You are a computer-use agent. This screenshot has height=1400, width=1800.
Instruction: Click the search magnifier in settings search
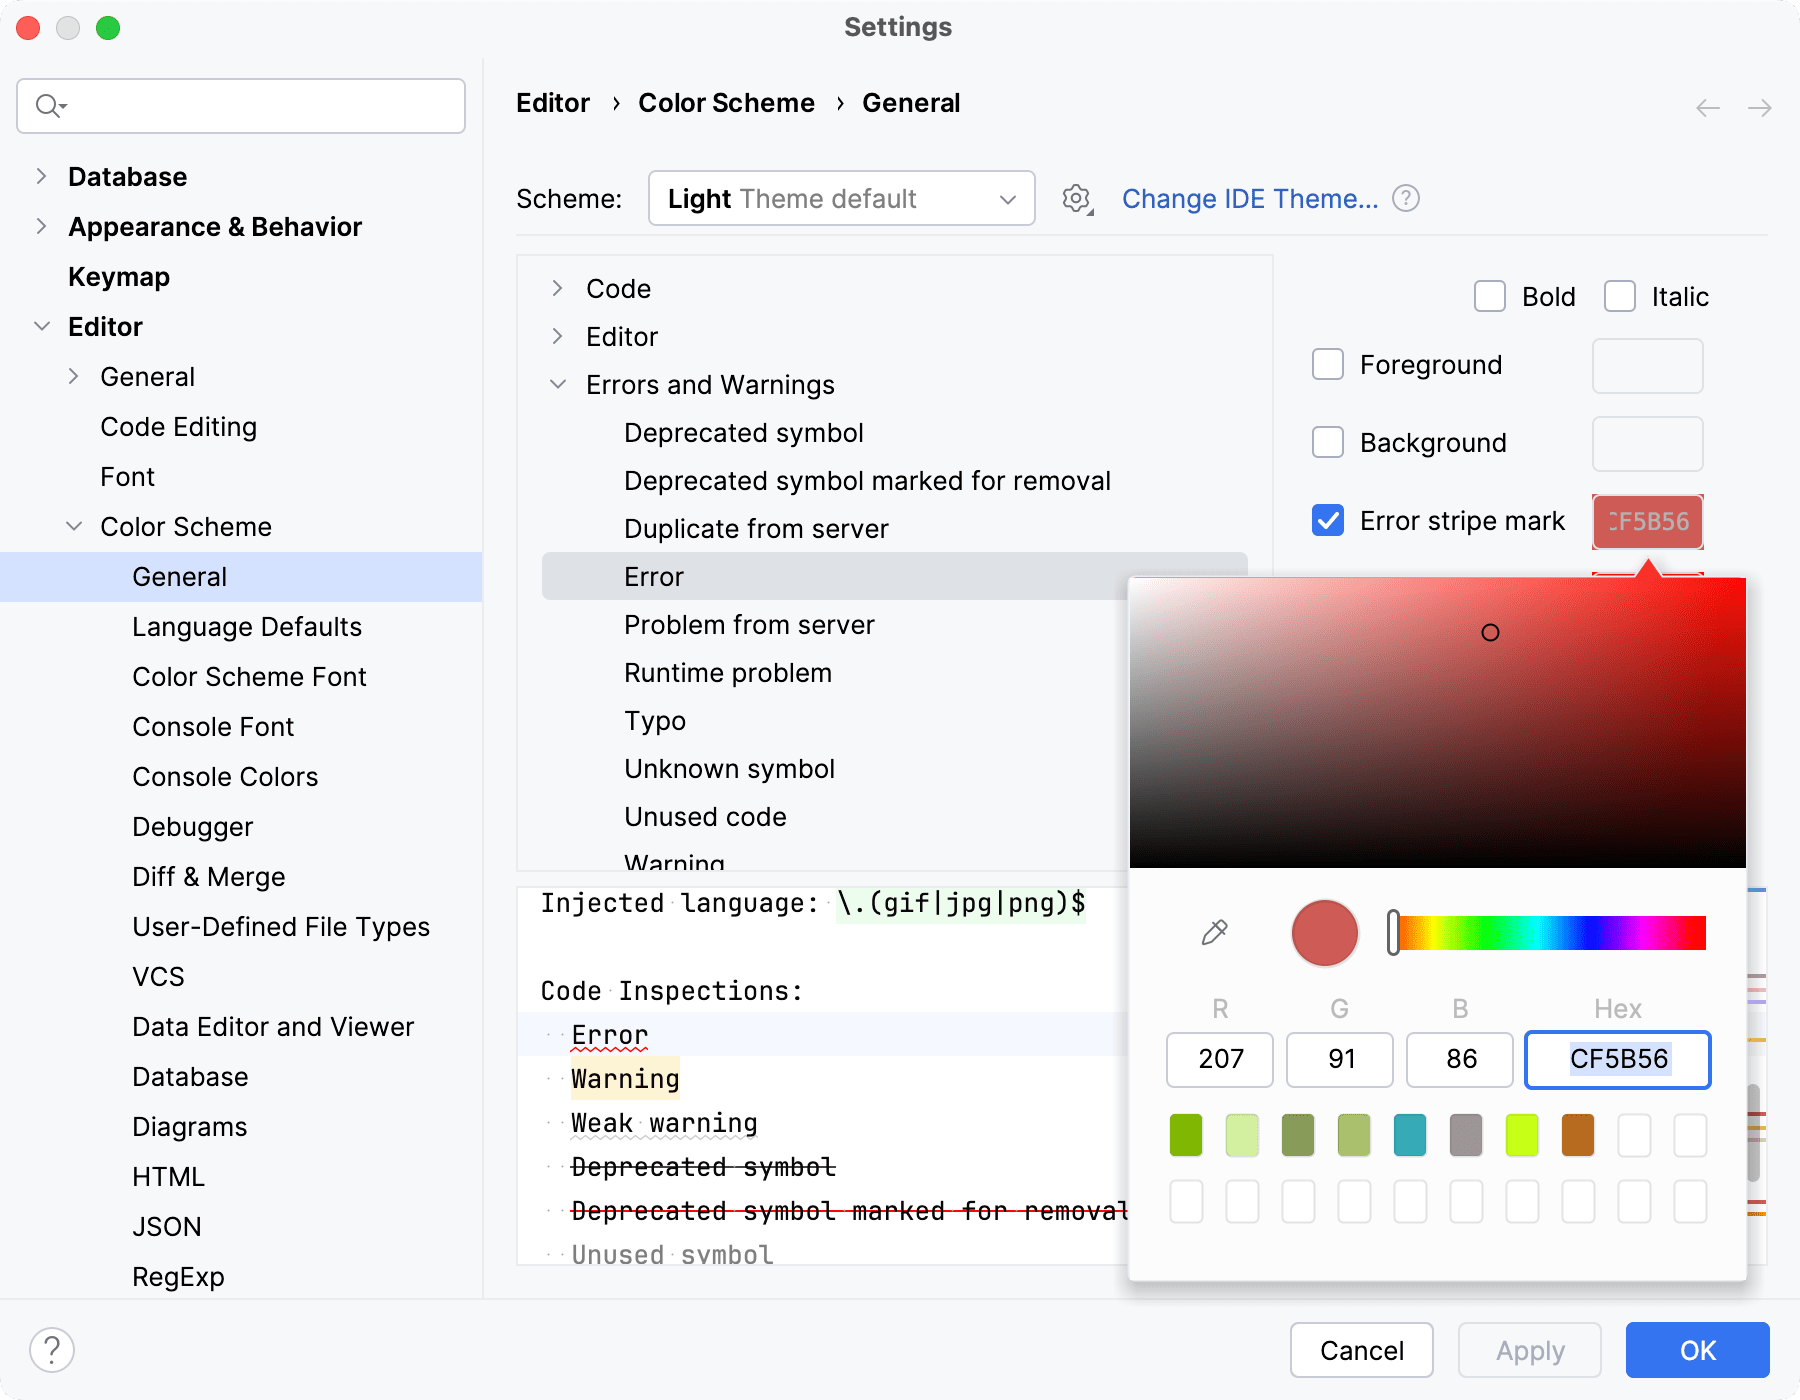pyautogui.click(x=49, y=106)
